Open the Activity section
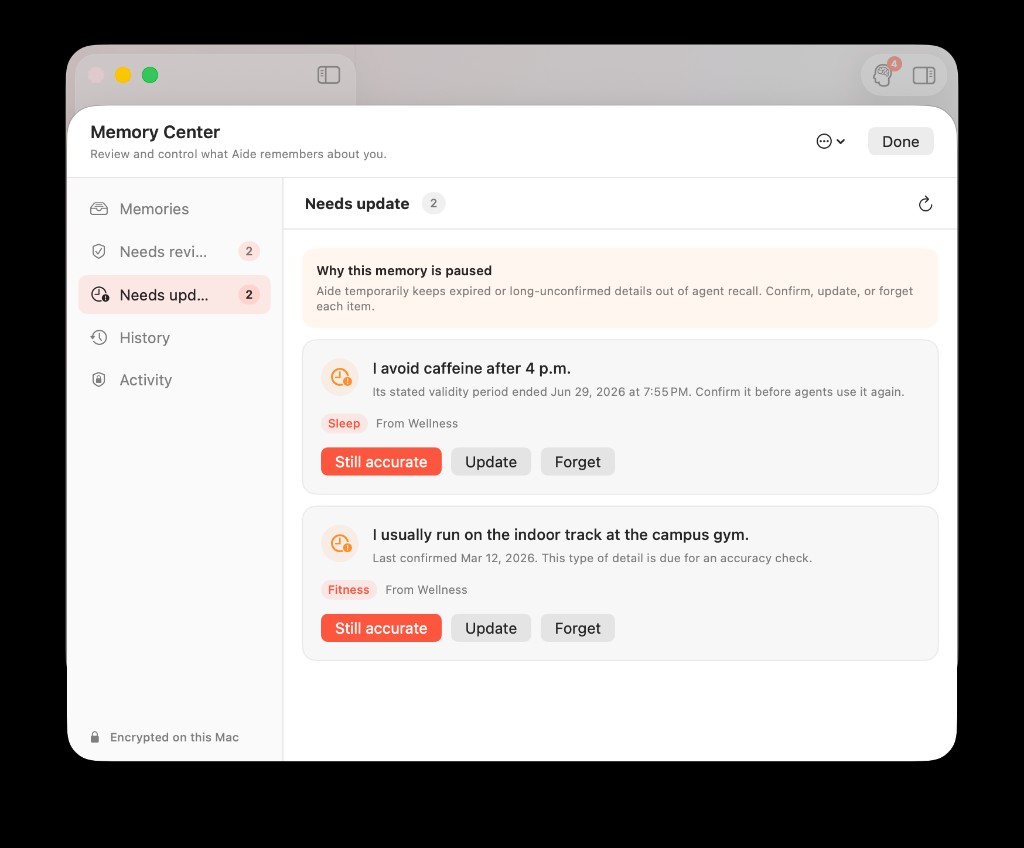 (174, 380)
